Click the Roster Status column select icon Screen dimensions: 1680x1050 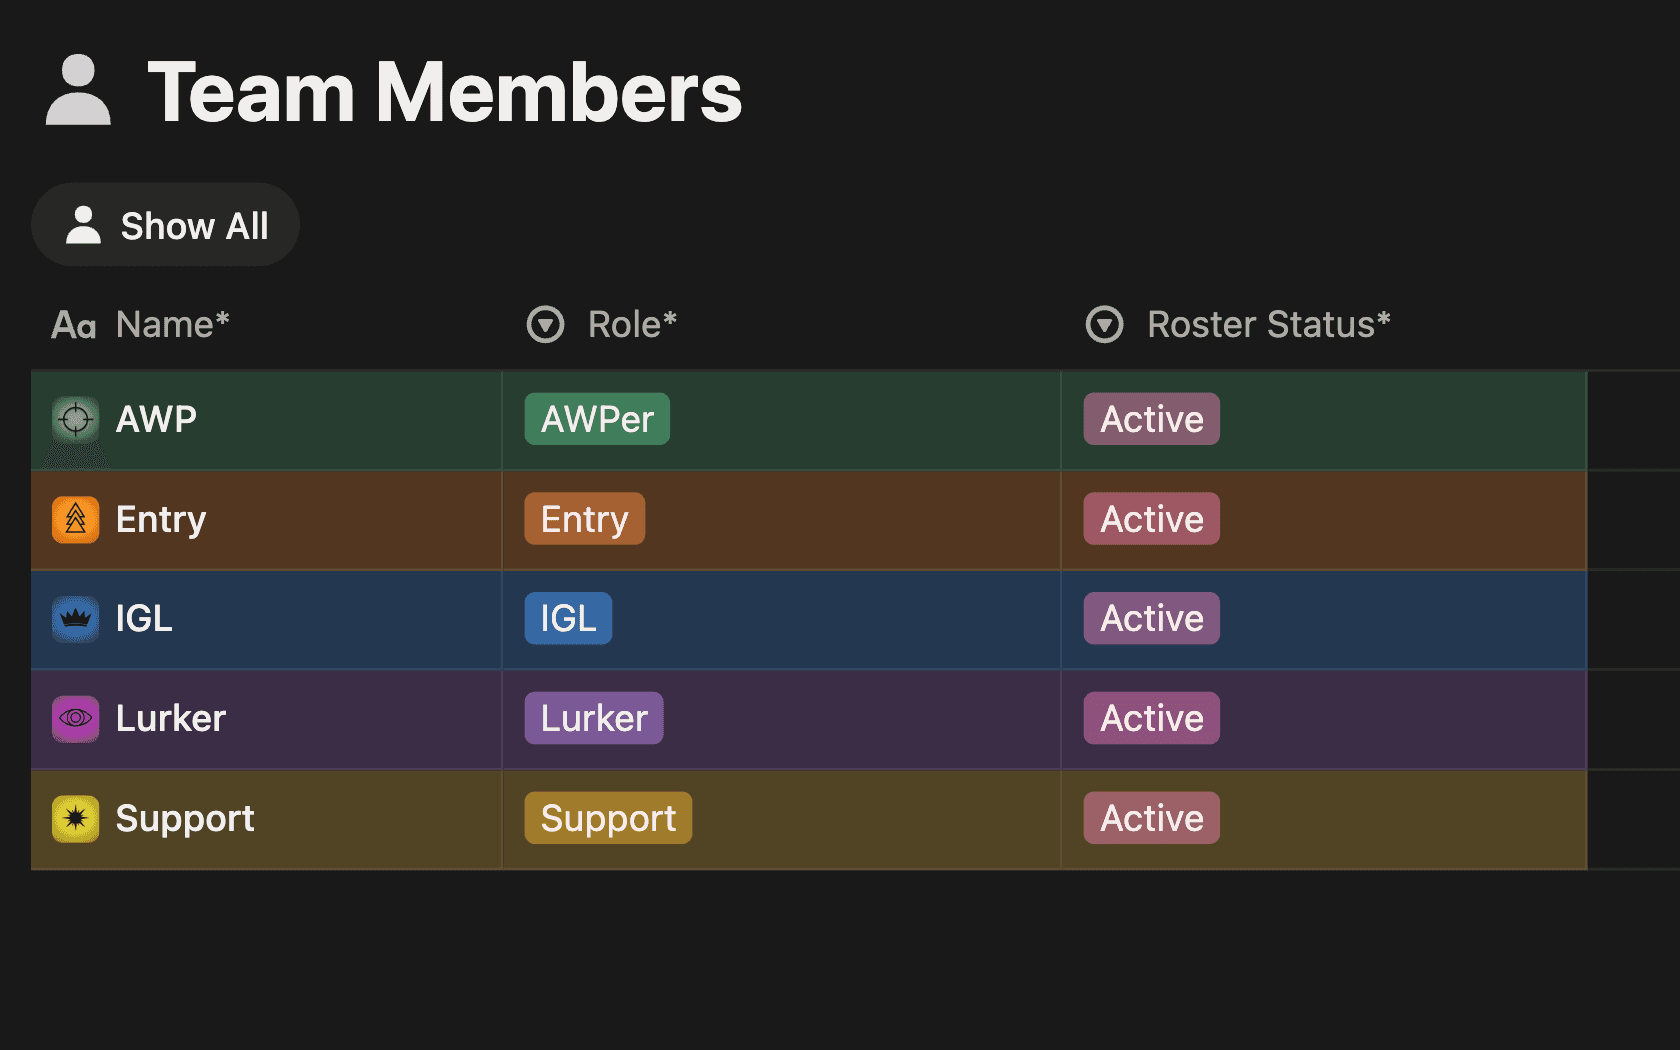pyautogui.click(x=1104, y=325)
